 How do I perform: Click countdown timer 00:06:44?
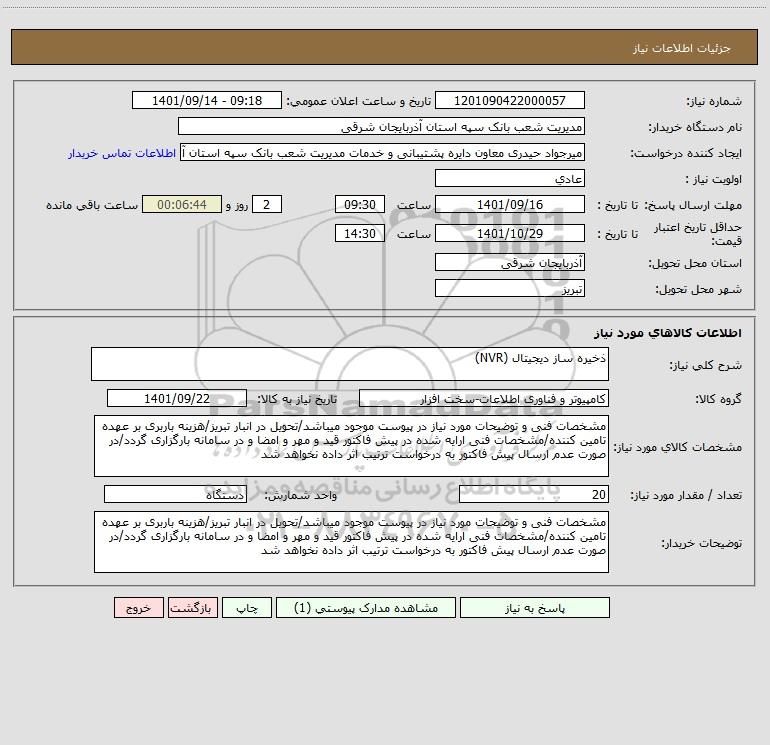(182, 204)
